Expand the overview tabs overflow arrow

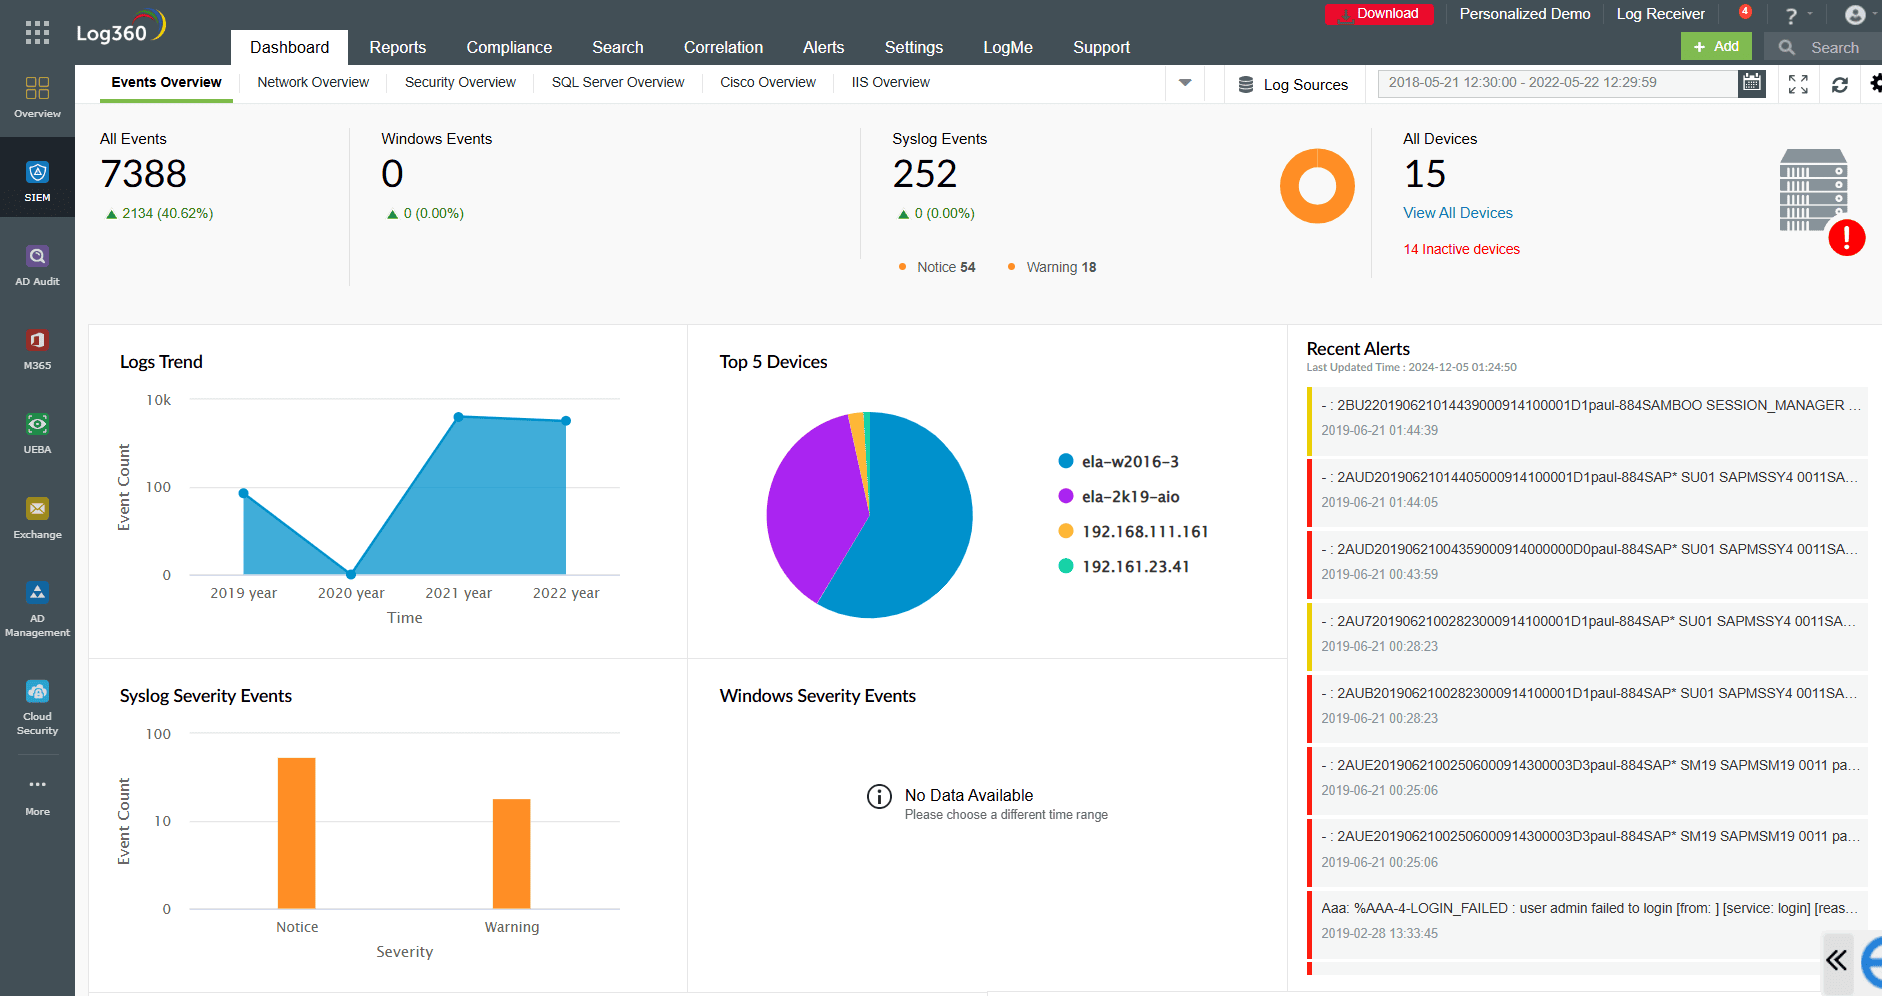[x=1184, y=84]
